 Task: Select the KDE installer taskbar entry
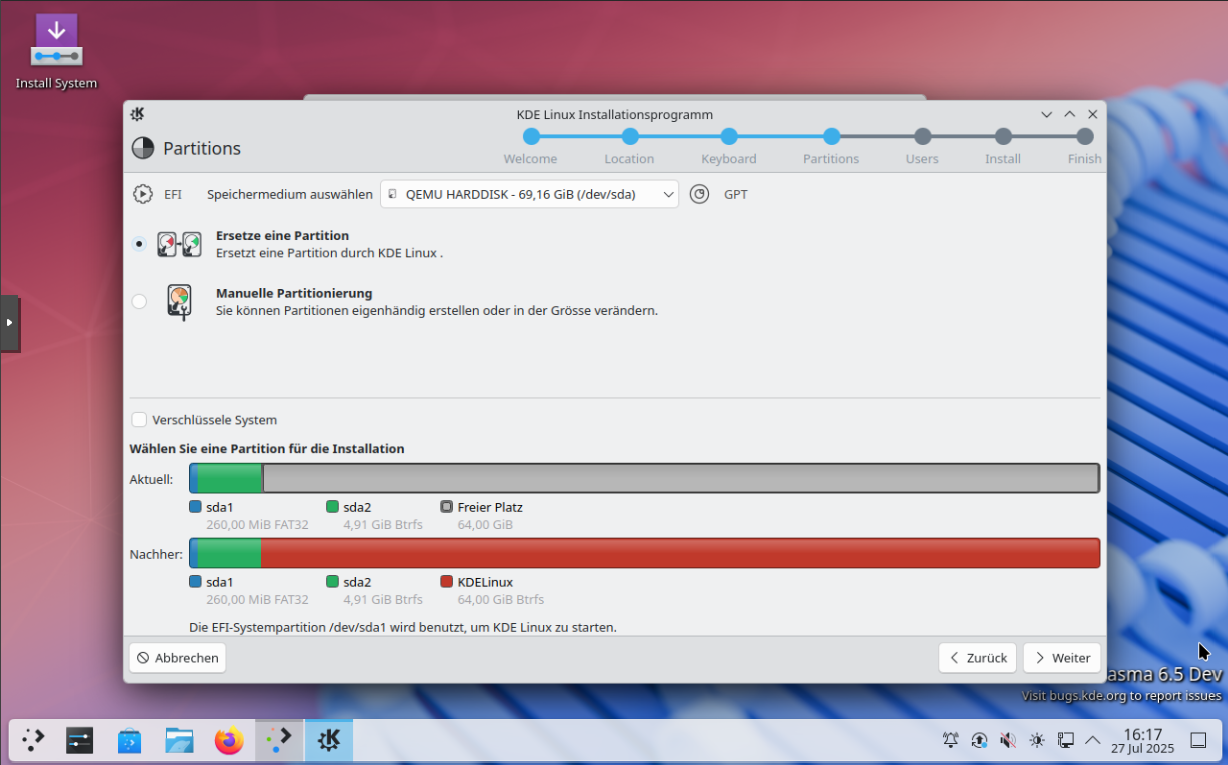tap(329, 740)
